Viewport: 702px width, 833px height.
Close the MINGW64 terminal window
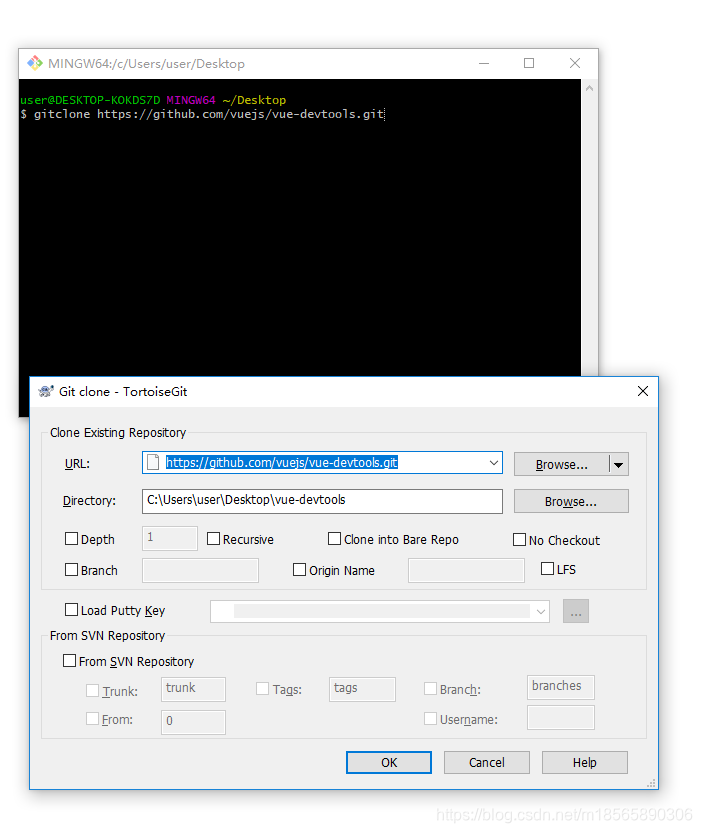coord(574,63)
